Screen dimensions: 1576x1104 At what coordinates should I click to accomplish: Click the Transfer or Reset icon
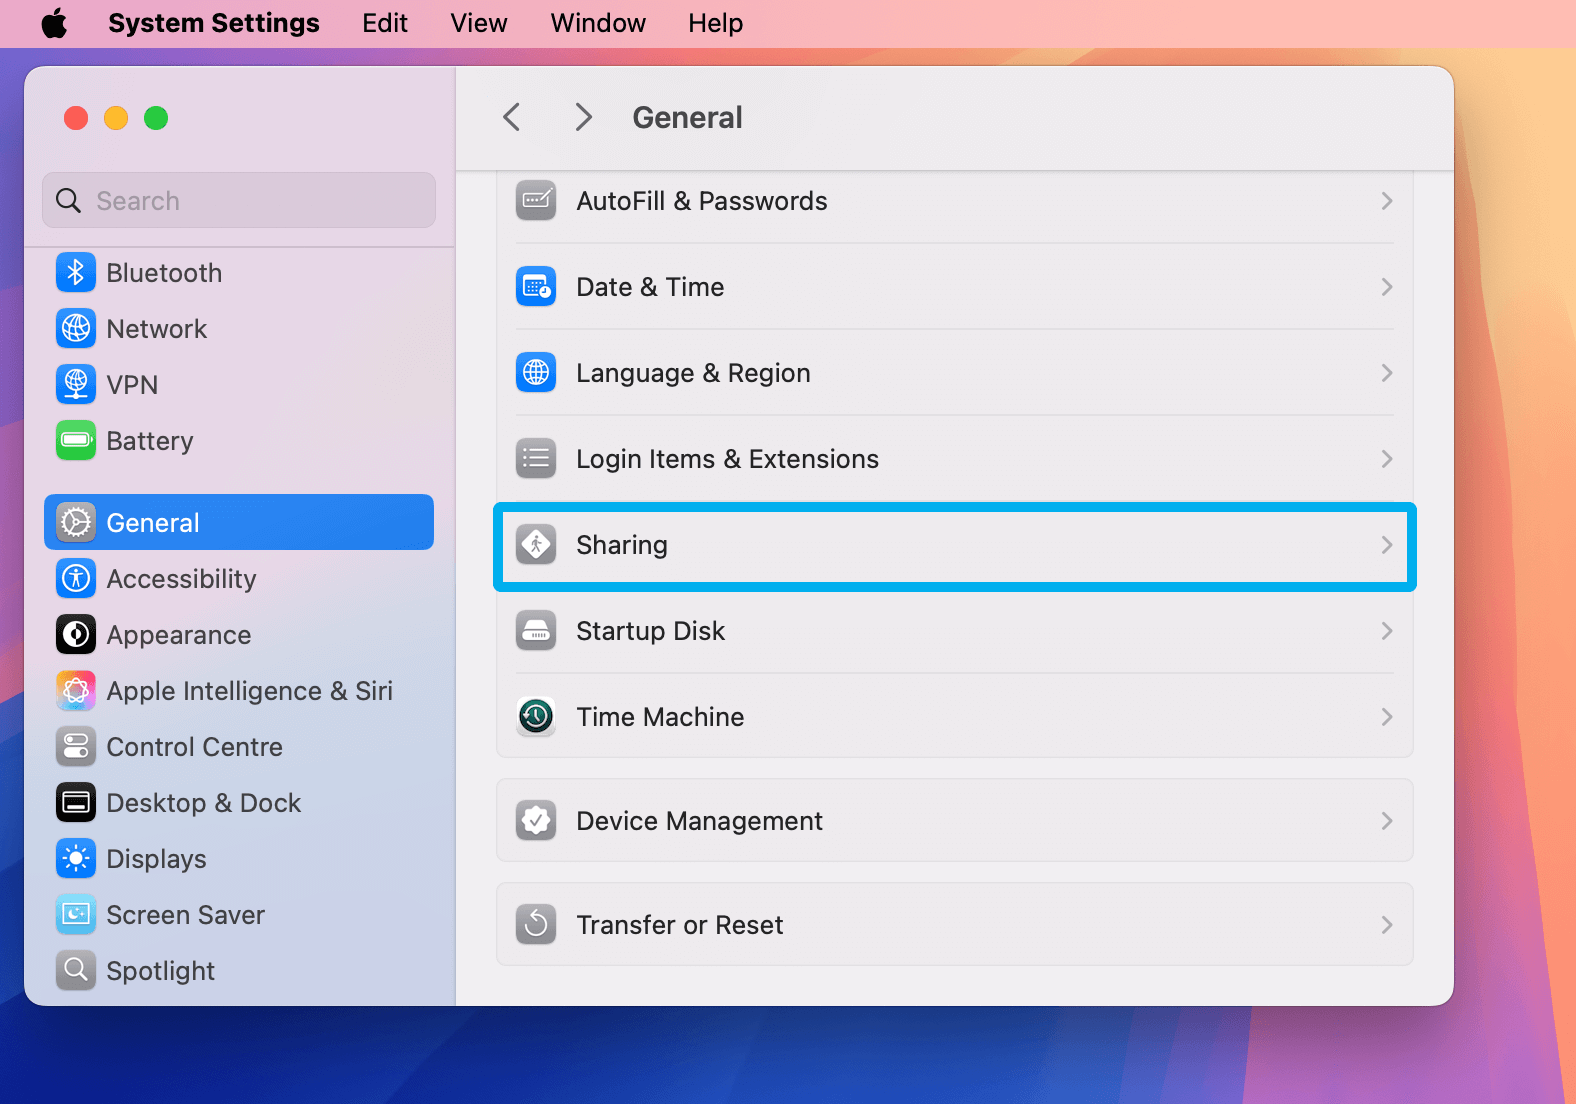point(536,925)
